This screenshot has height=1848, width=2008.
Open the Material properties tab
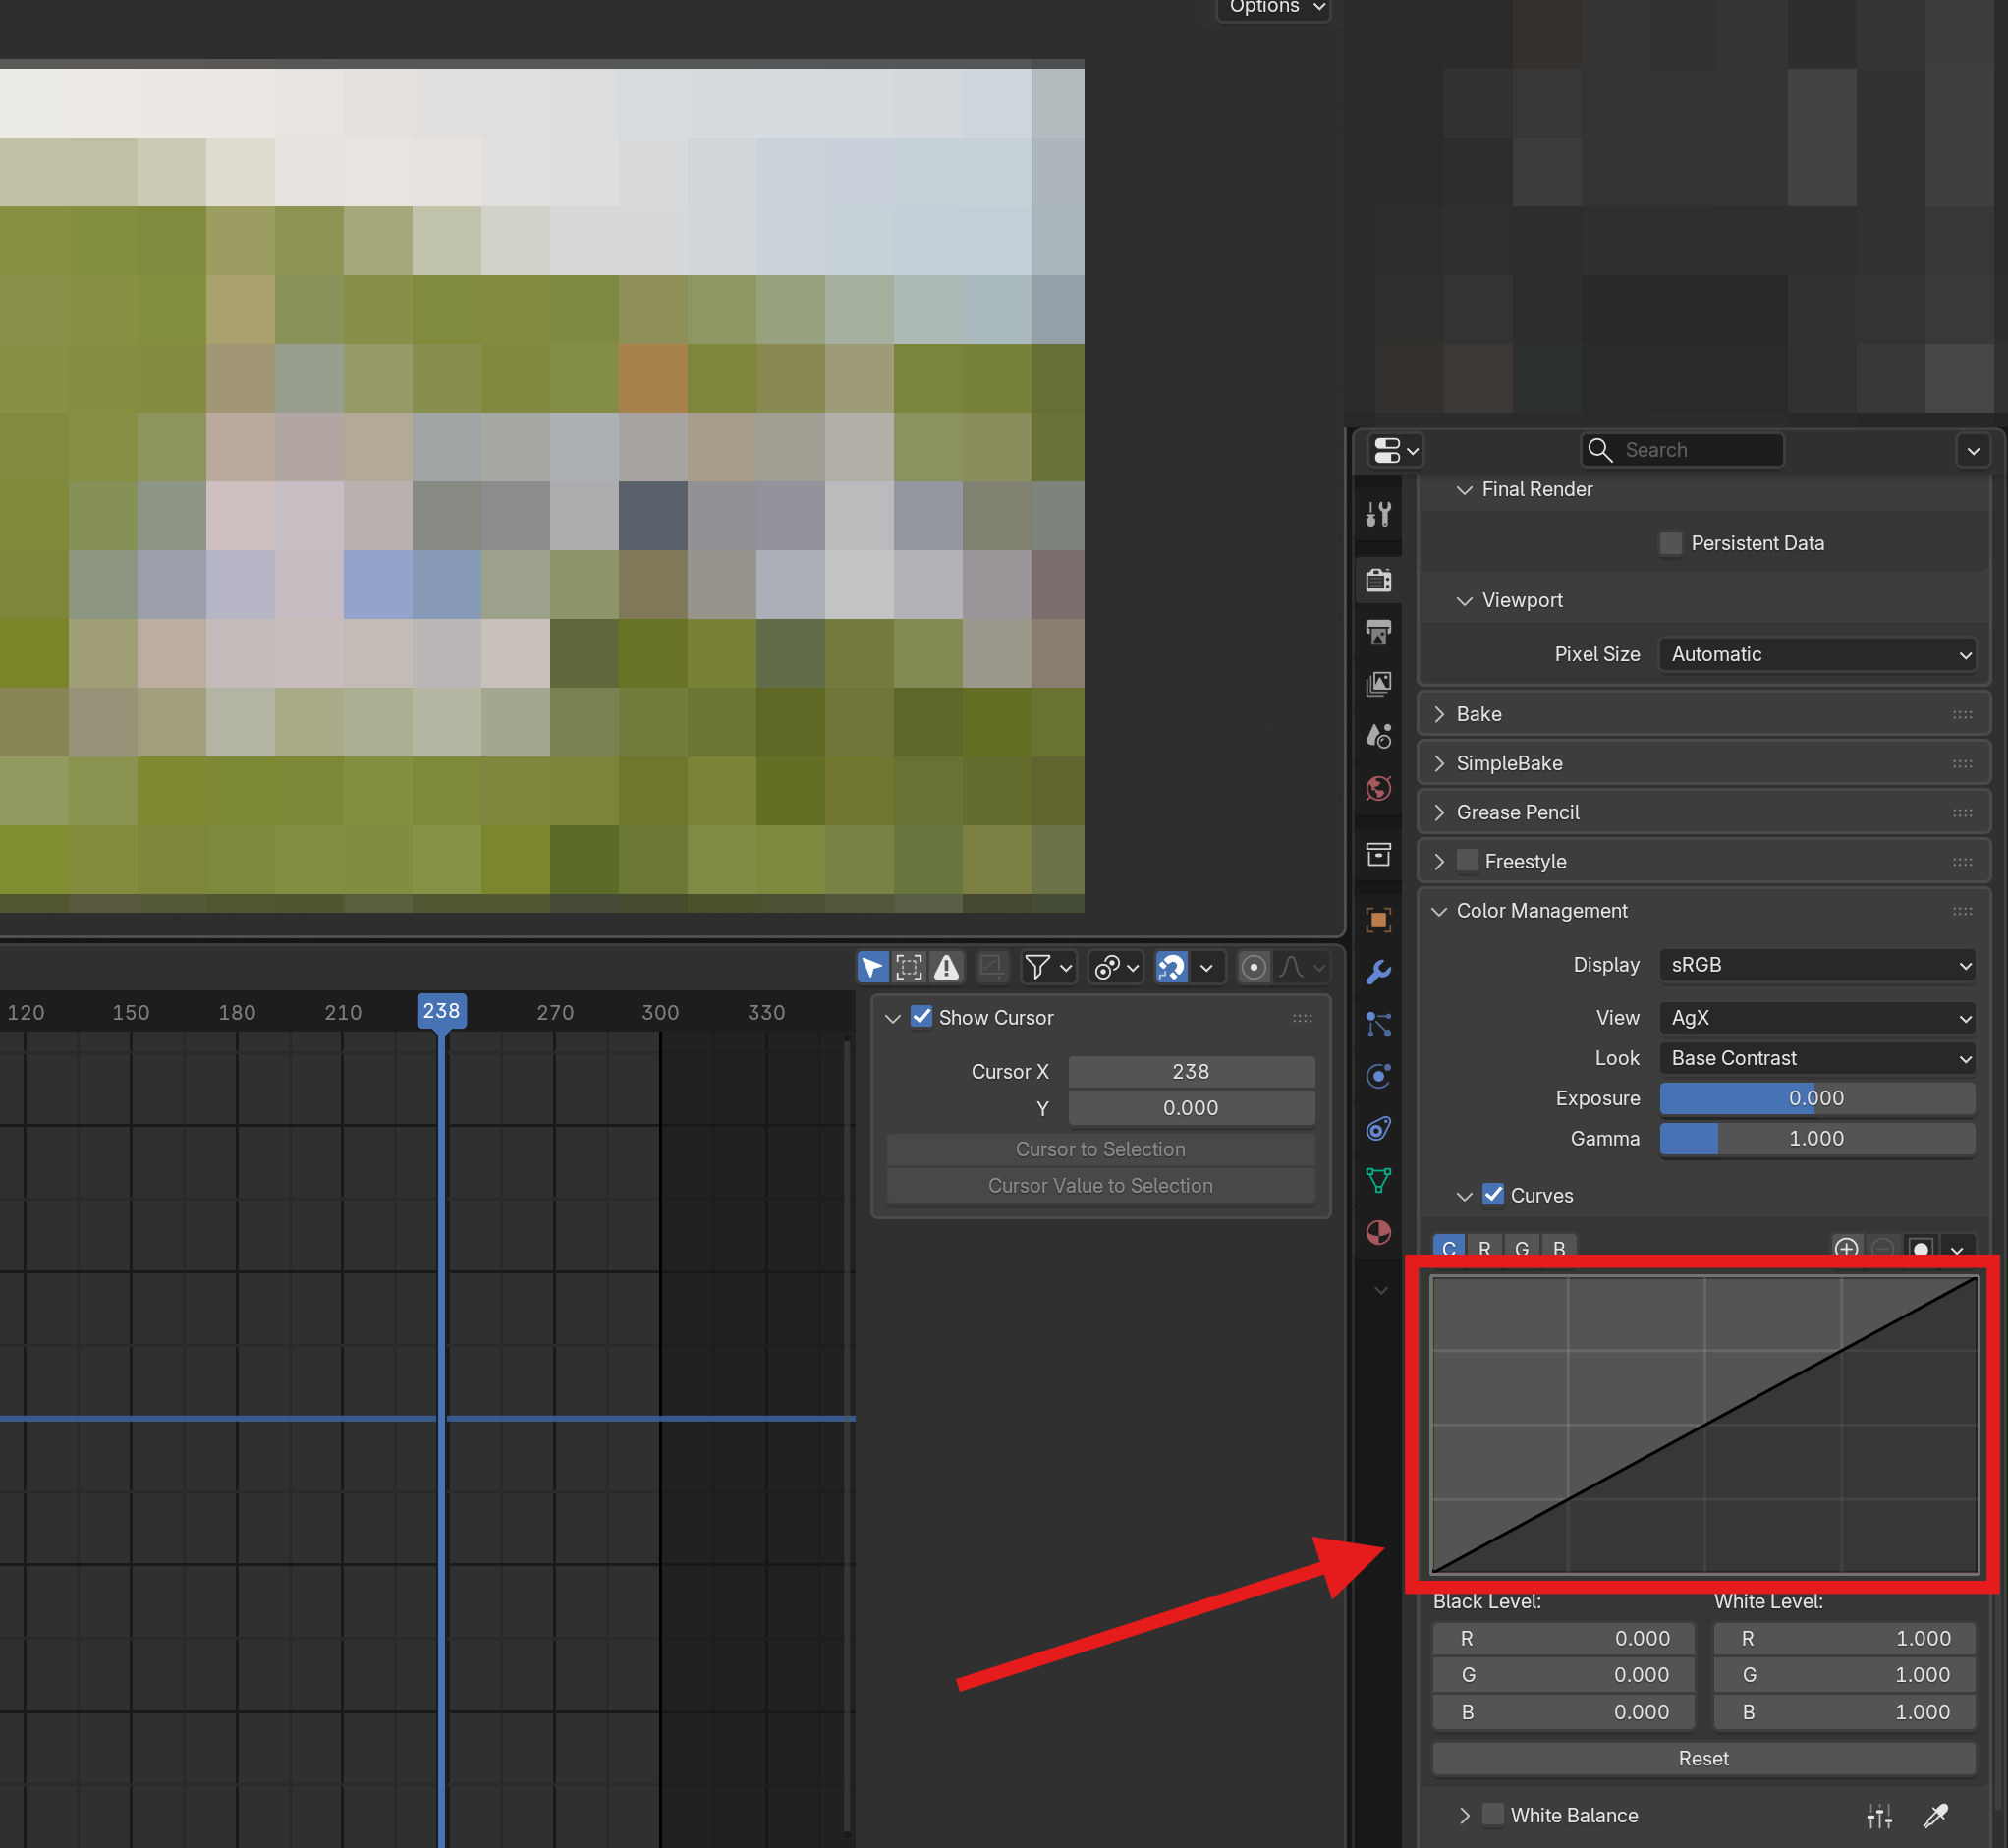pyautogui.click(x=1378, y=1232)
